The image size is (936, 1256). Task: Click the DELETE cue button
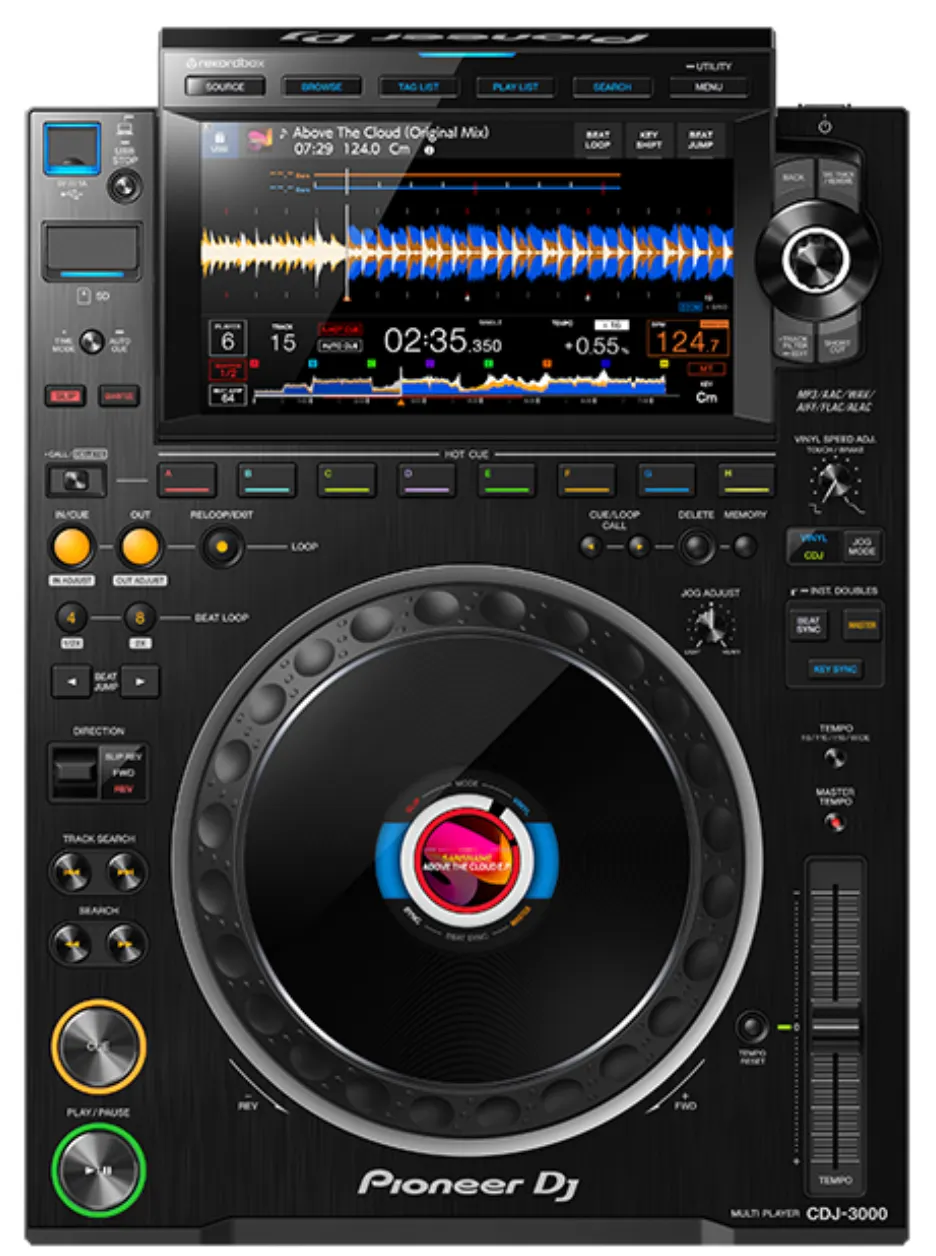696,546
